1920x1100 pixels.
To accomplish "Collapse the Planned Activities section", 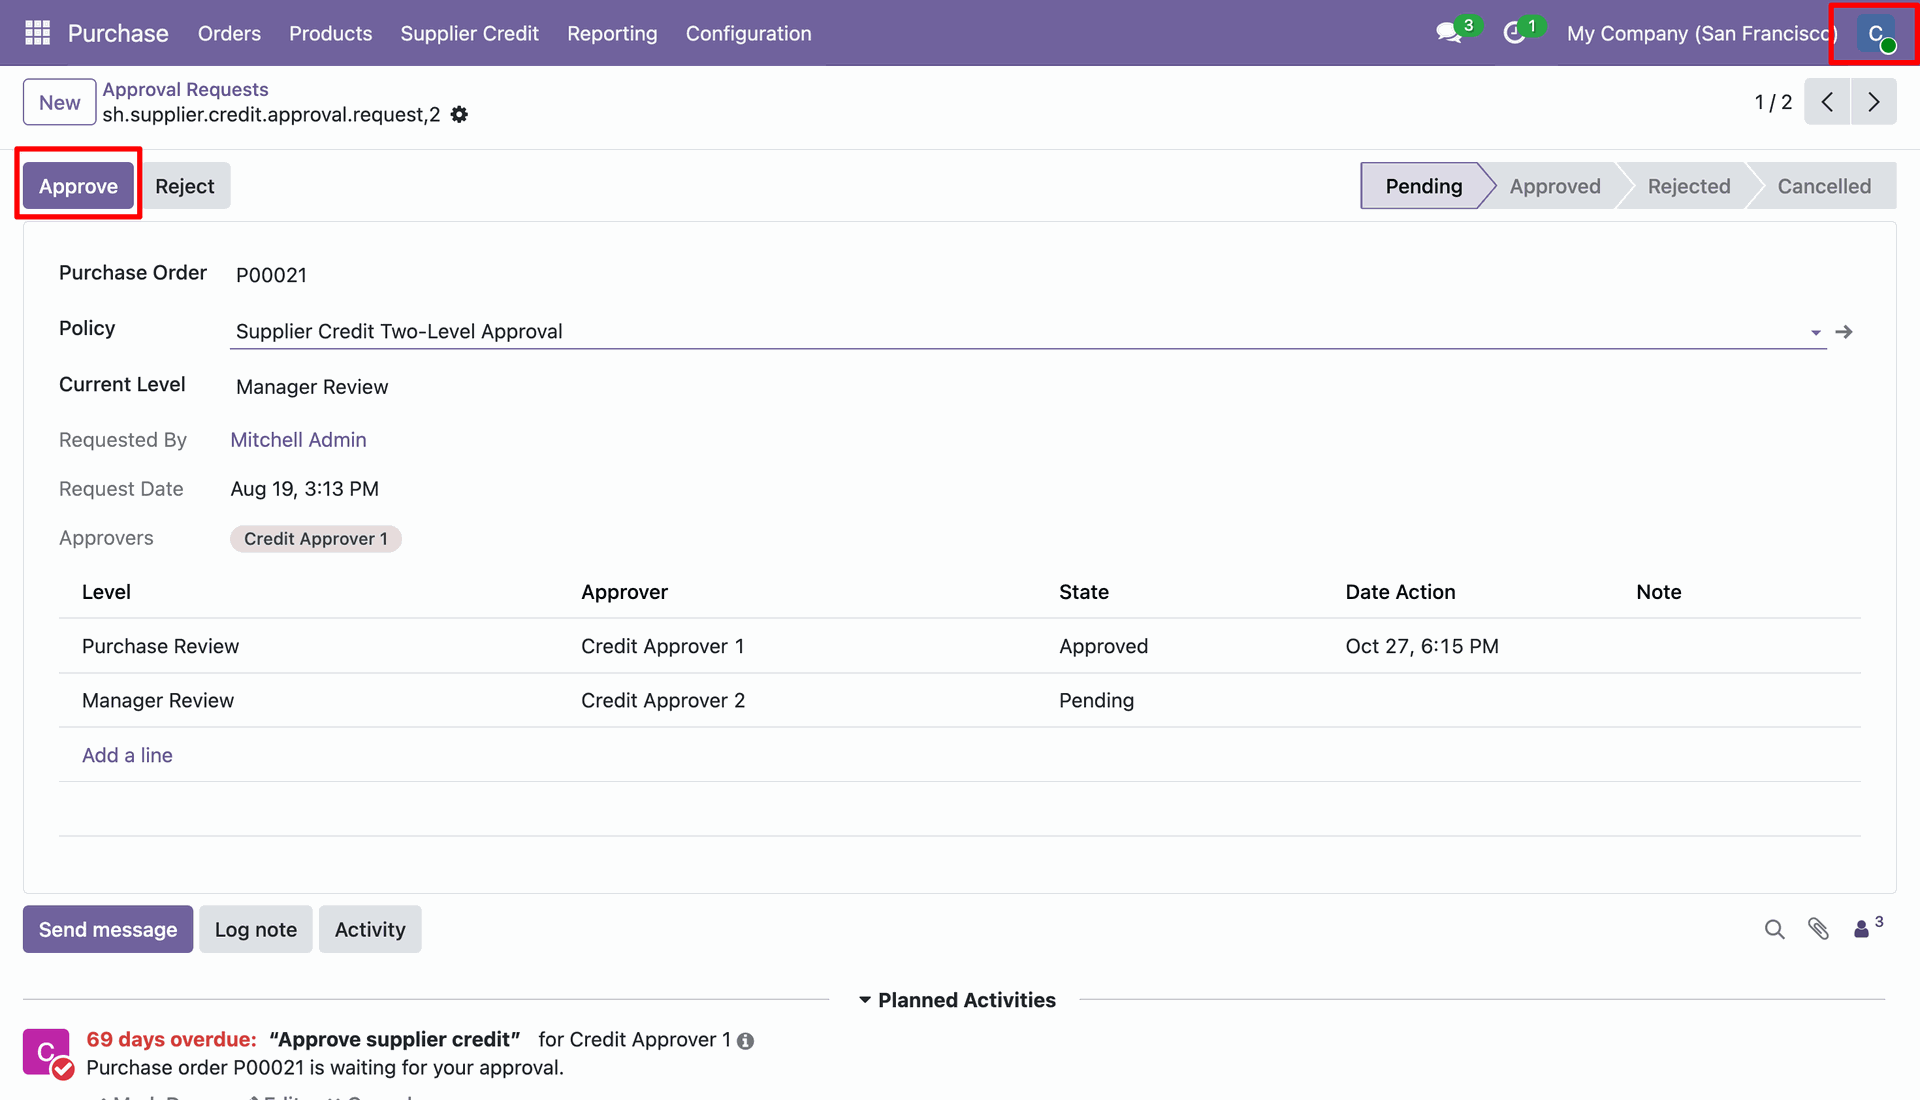I will pos(957,1000).
